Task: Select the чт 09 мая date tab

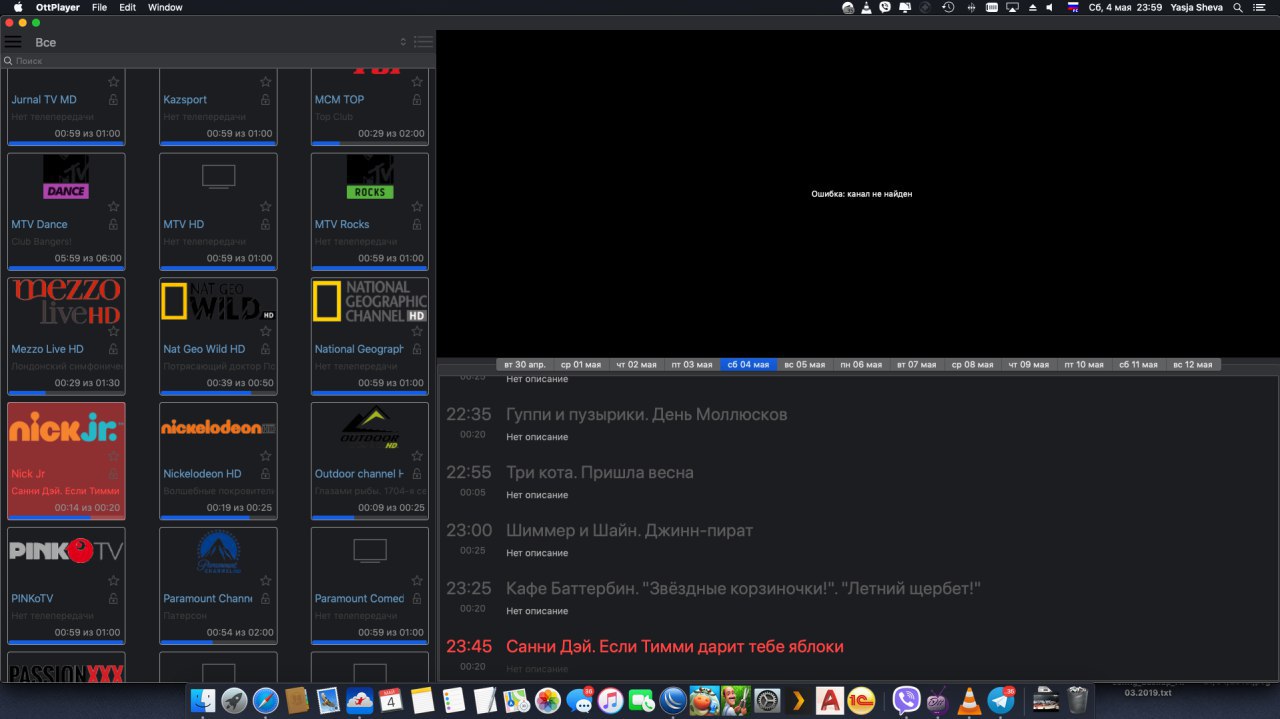Action: click(x=1028, y=365)
